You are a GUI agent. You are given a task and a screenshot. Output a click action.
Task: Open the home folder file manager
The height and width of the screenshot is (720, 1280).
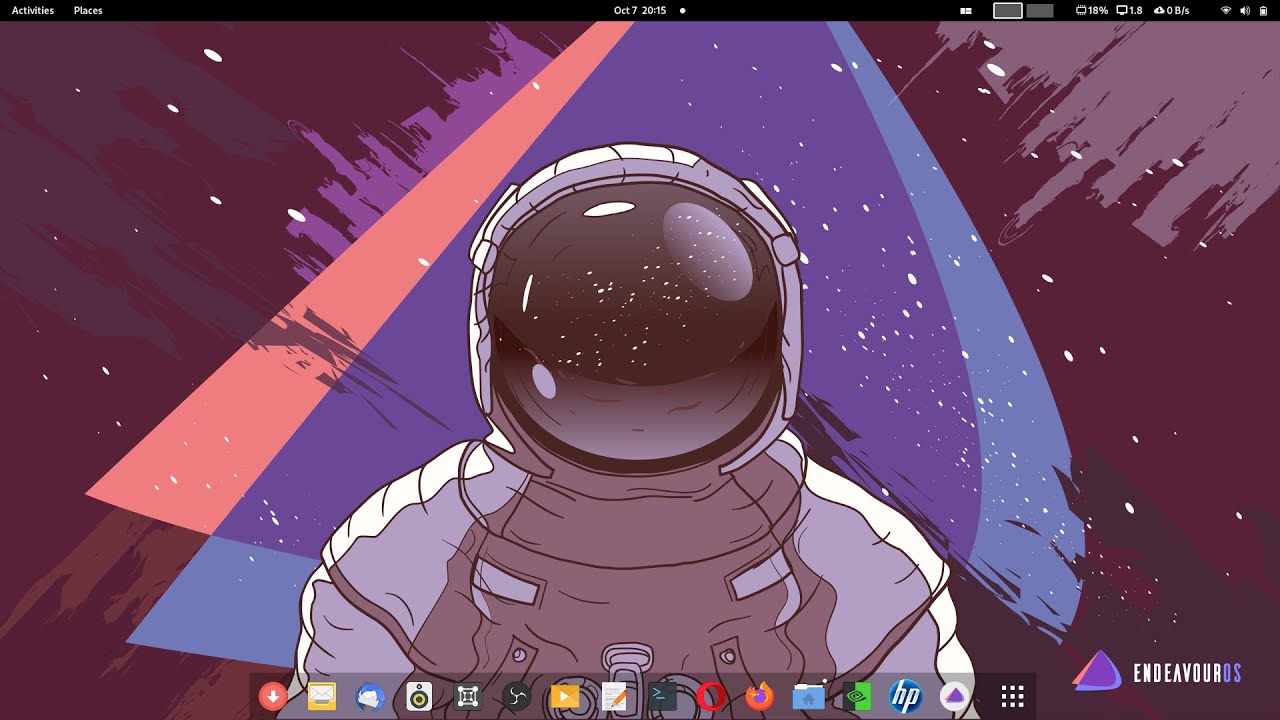pos(808,696)
